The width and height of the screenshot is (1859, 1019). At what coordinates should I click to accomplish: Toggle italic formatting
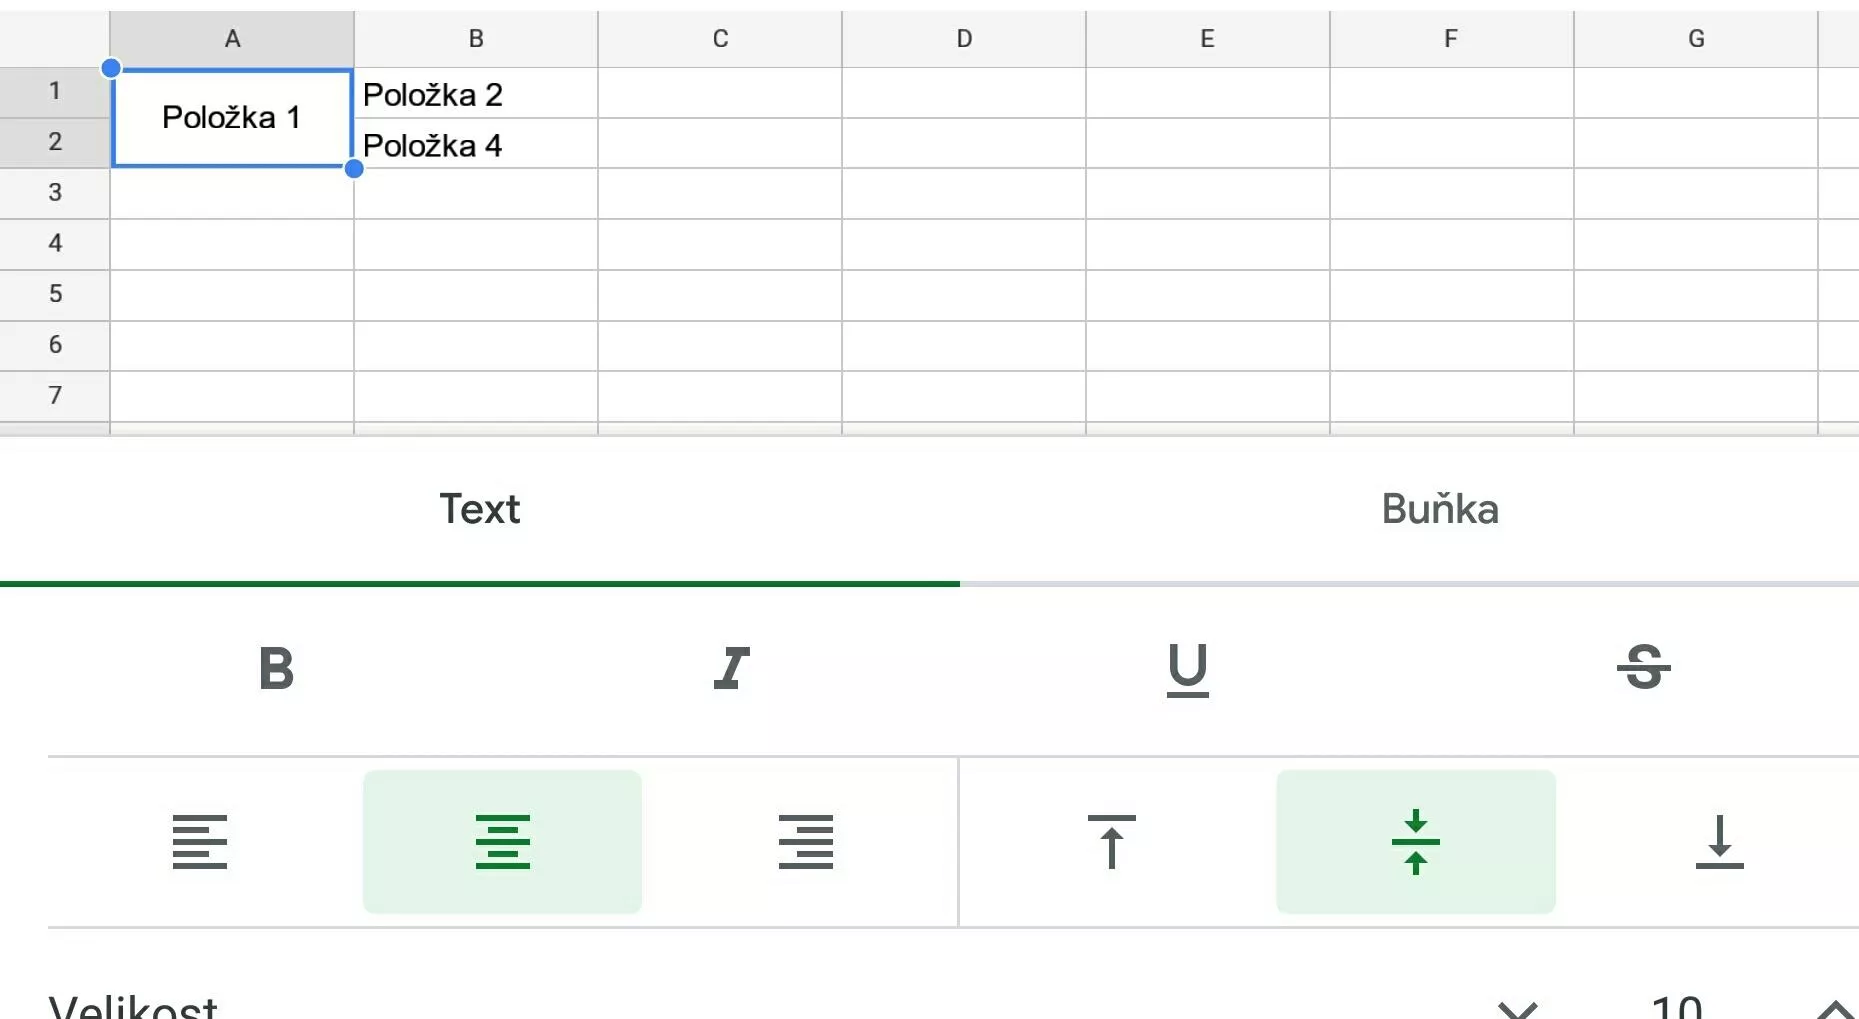coord(732,668)
